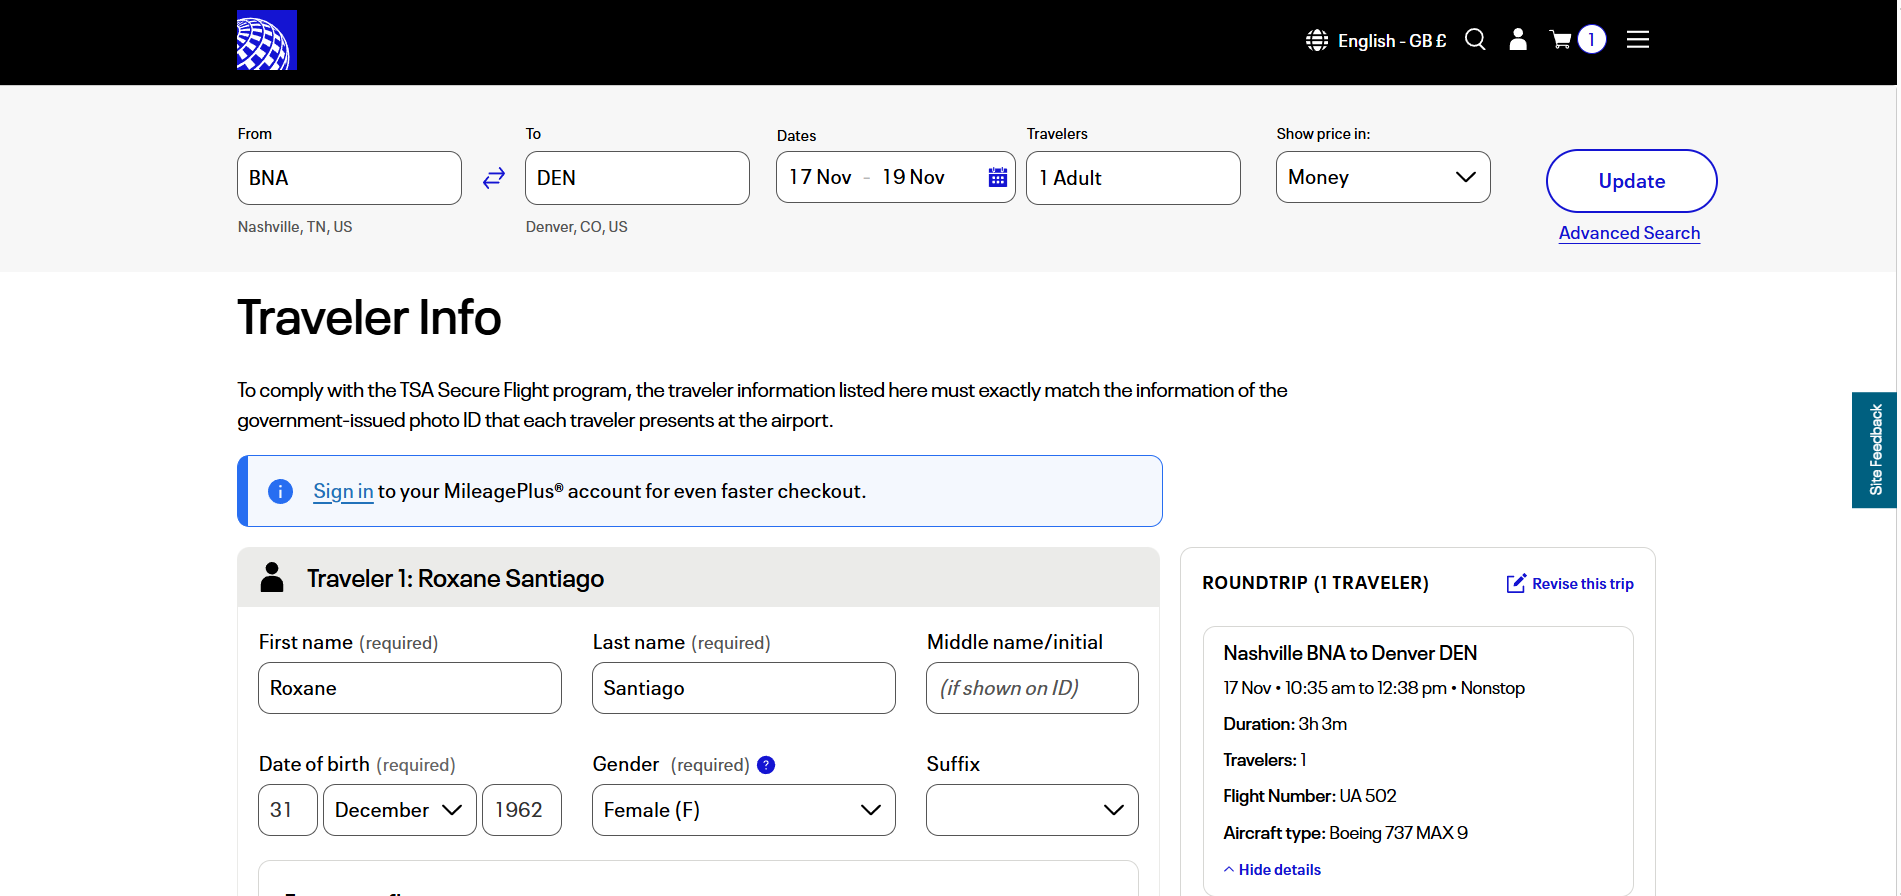The image size is (1901, 896).
Task: Click the Gender help question mark icon
Action: pyautogui.click(x=766, y=765)
